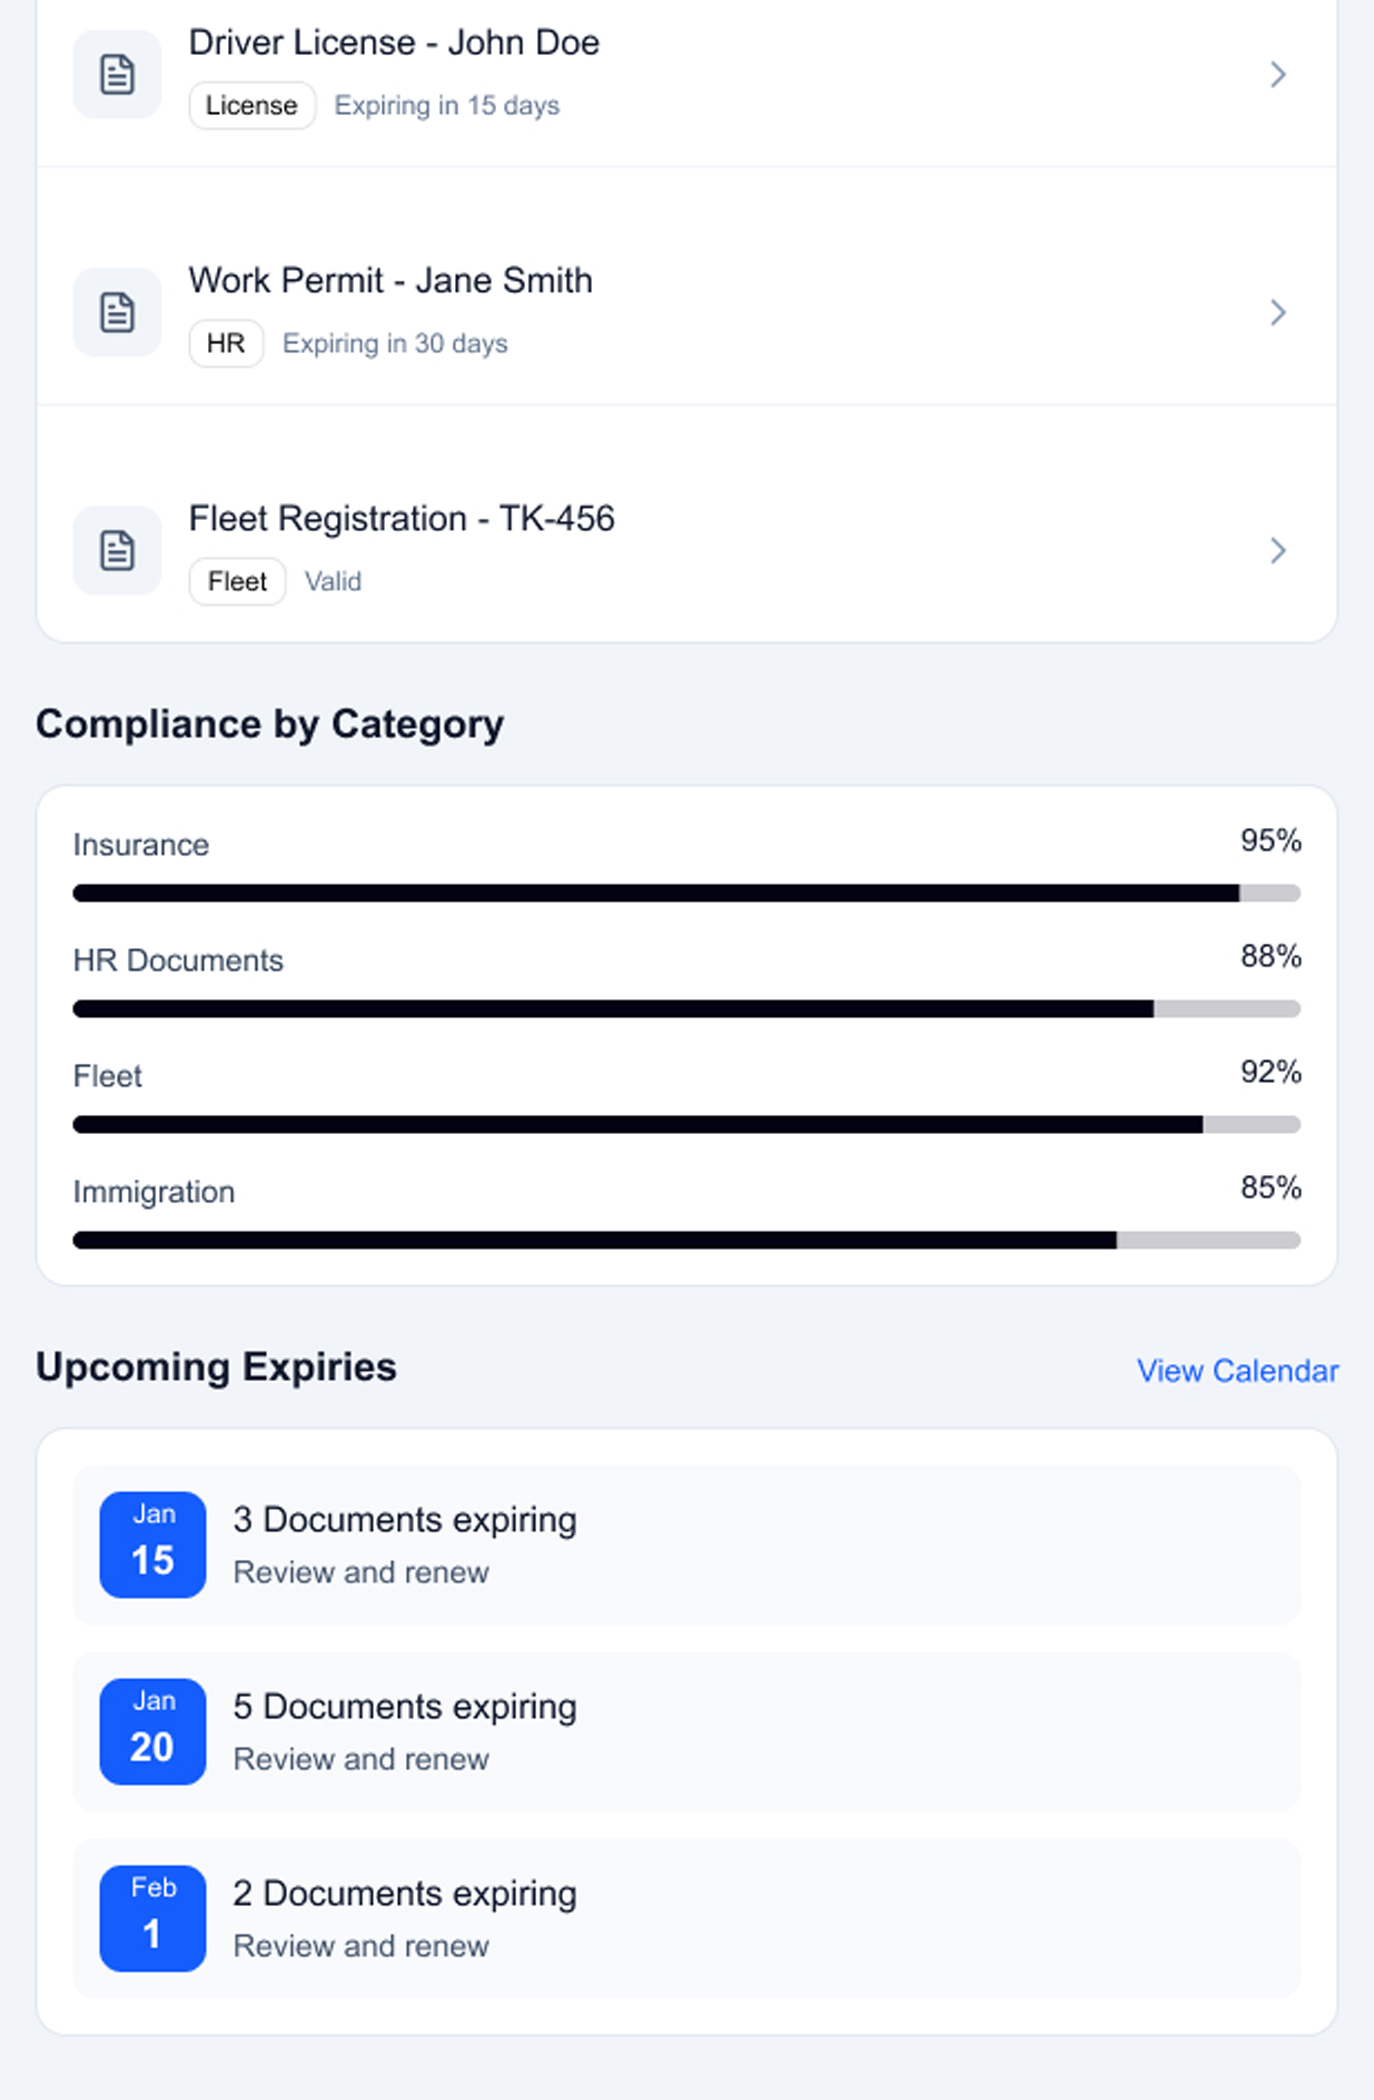The image size is (1374, 2100).
Task: Click the Immigration compliance progress bar
Action: (686, 1240)
